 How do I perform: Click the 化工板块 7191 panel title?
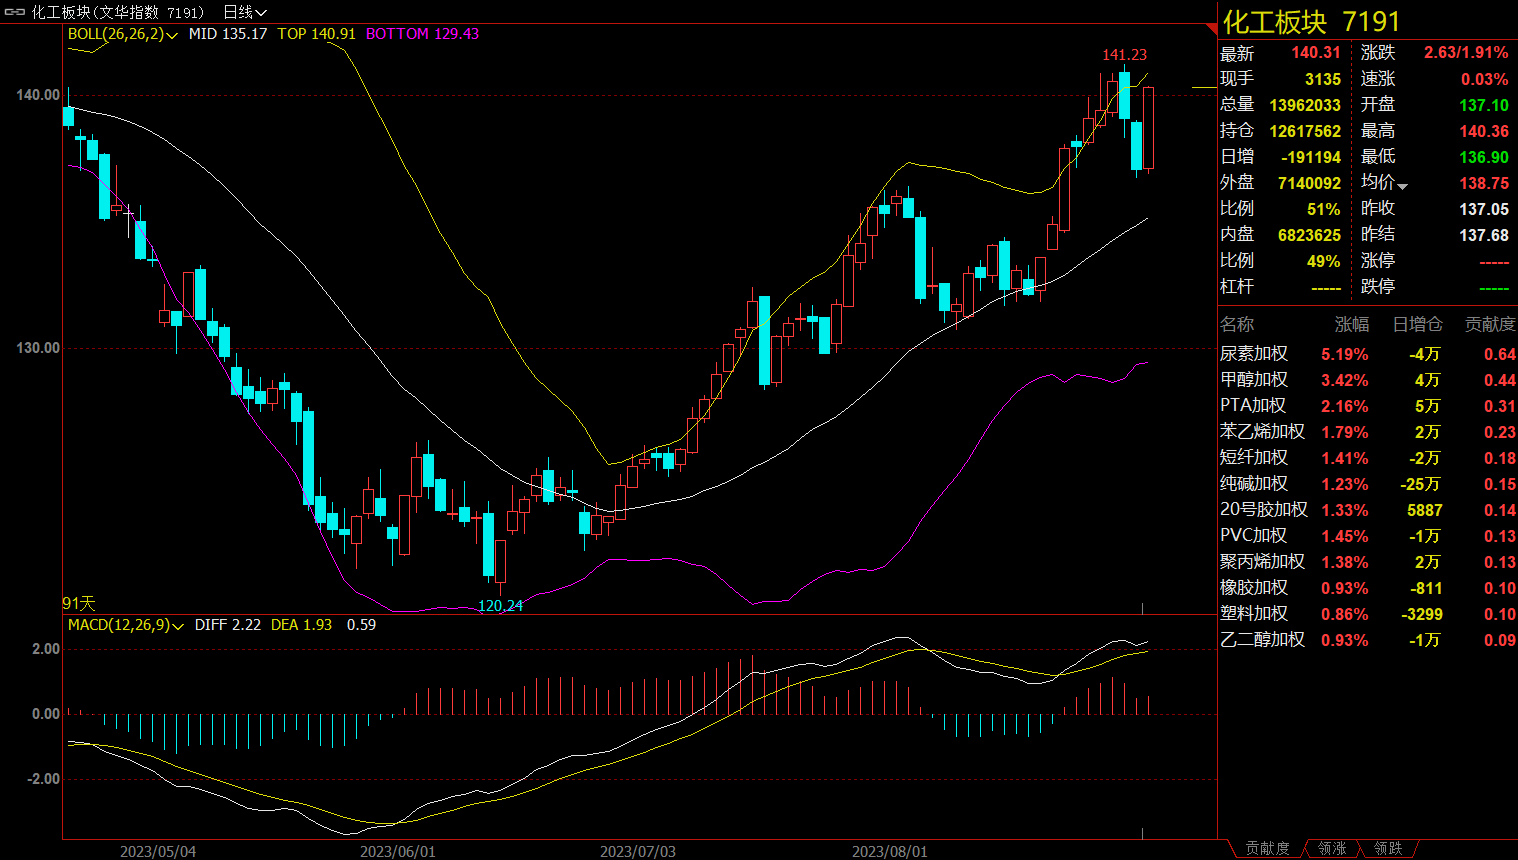click(x=1311, y=21)
